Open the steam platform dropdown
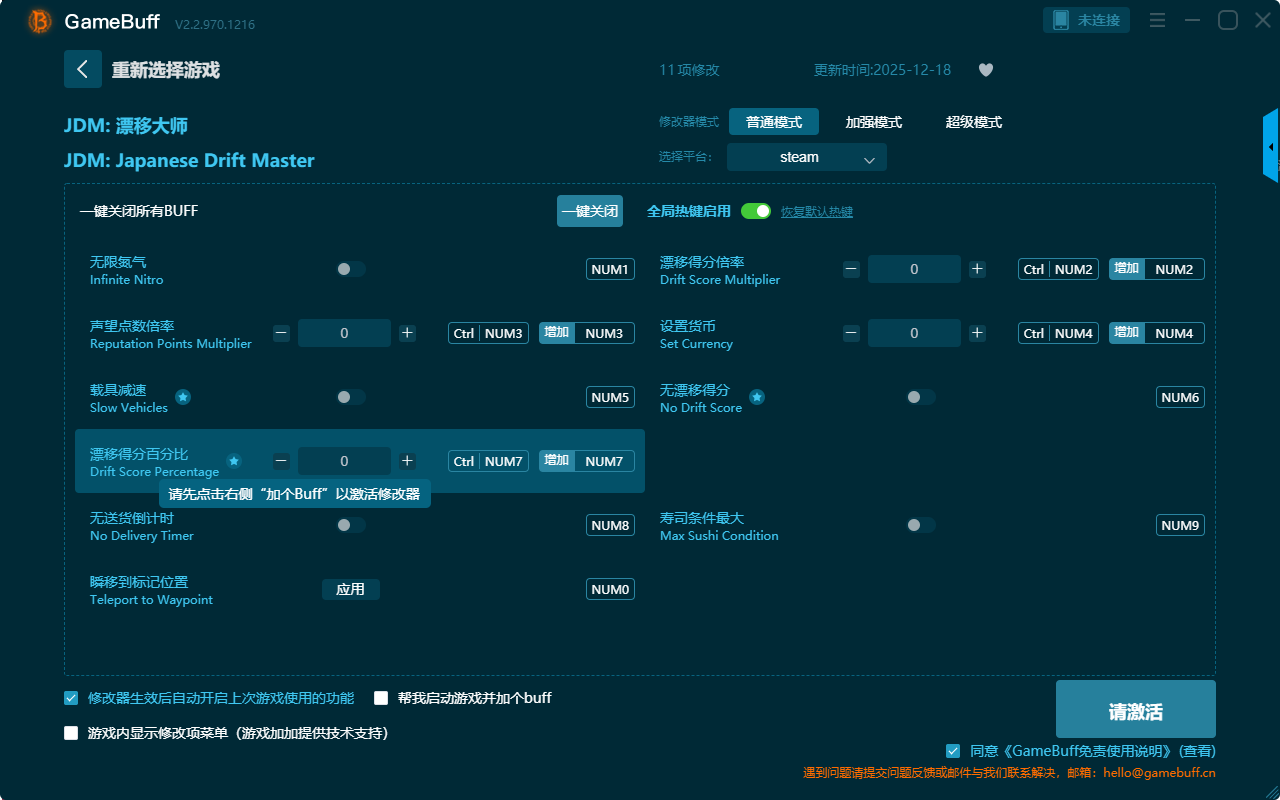The height and width of the screenshot is (800, 1280). (806, 157)
